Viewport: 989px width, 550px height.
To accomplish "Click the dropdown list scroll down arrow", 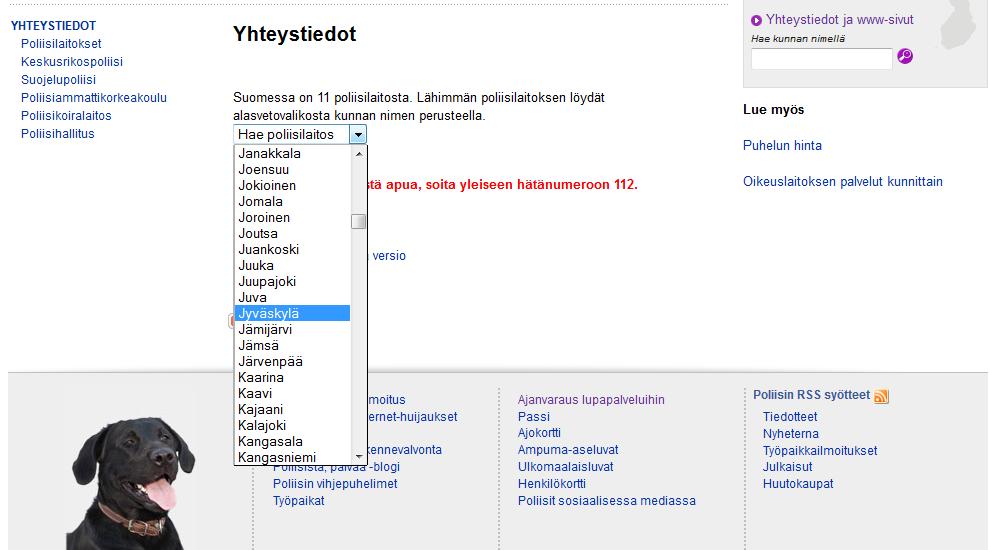I will click(x=359, y=457).
